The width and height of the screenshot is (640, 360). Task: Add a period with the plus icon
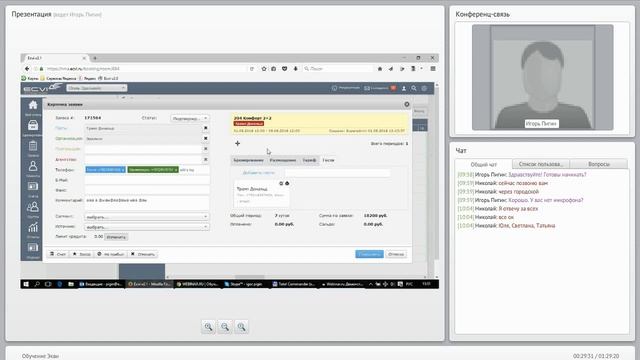pos(238,143)
